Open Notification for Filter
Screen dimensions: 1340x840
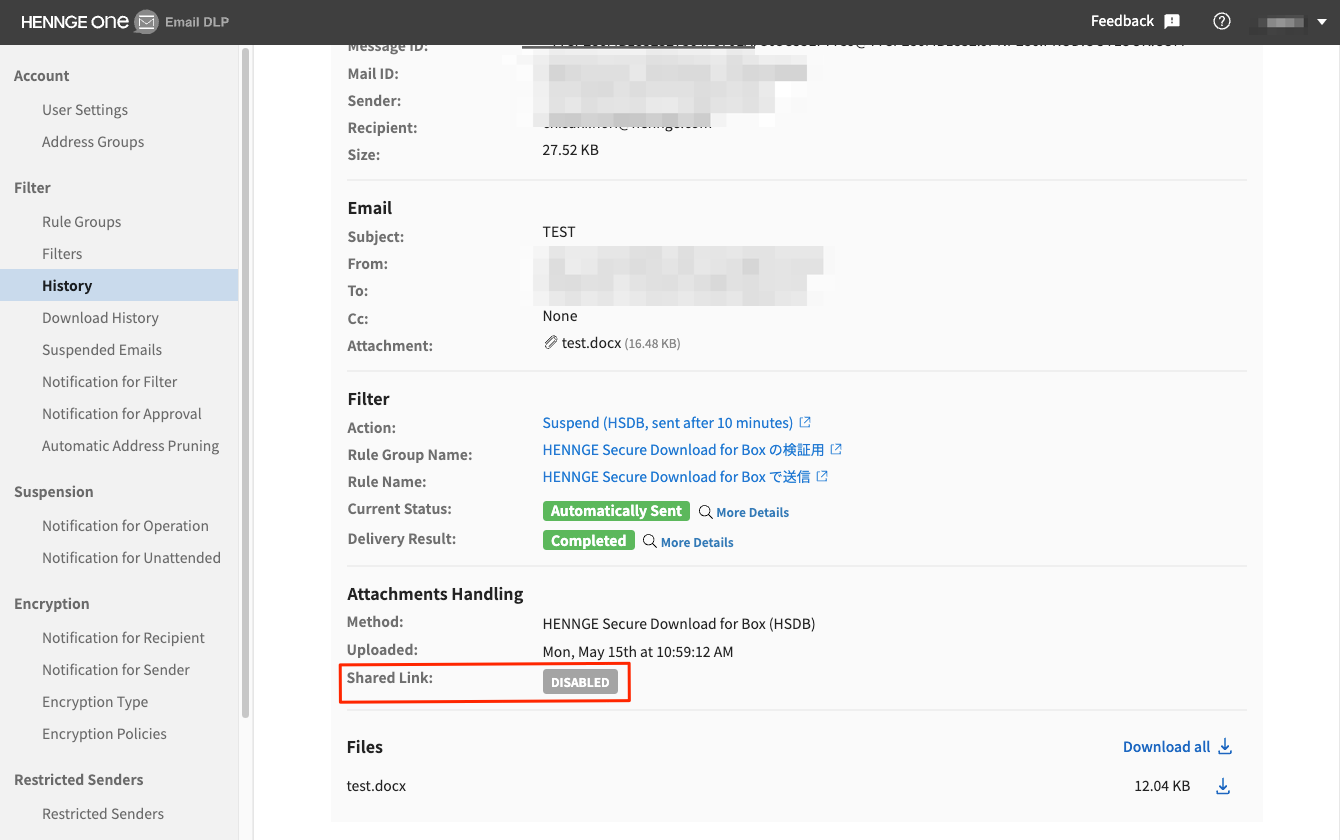110,382
